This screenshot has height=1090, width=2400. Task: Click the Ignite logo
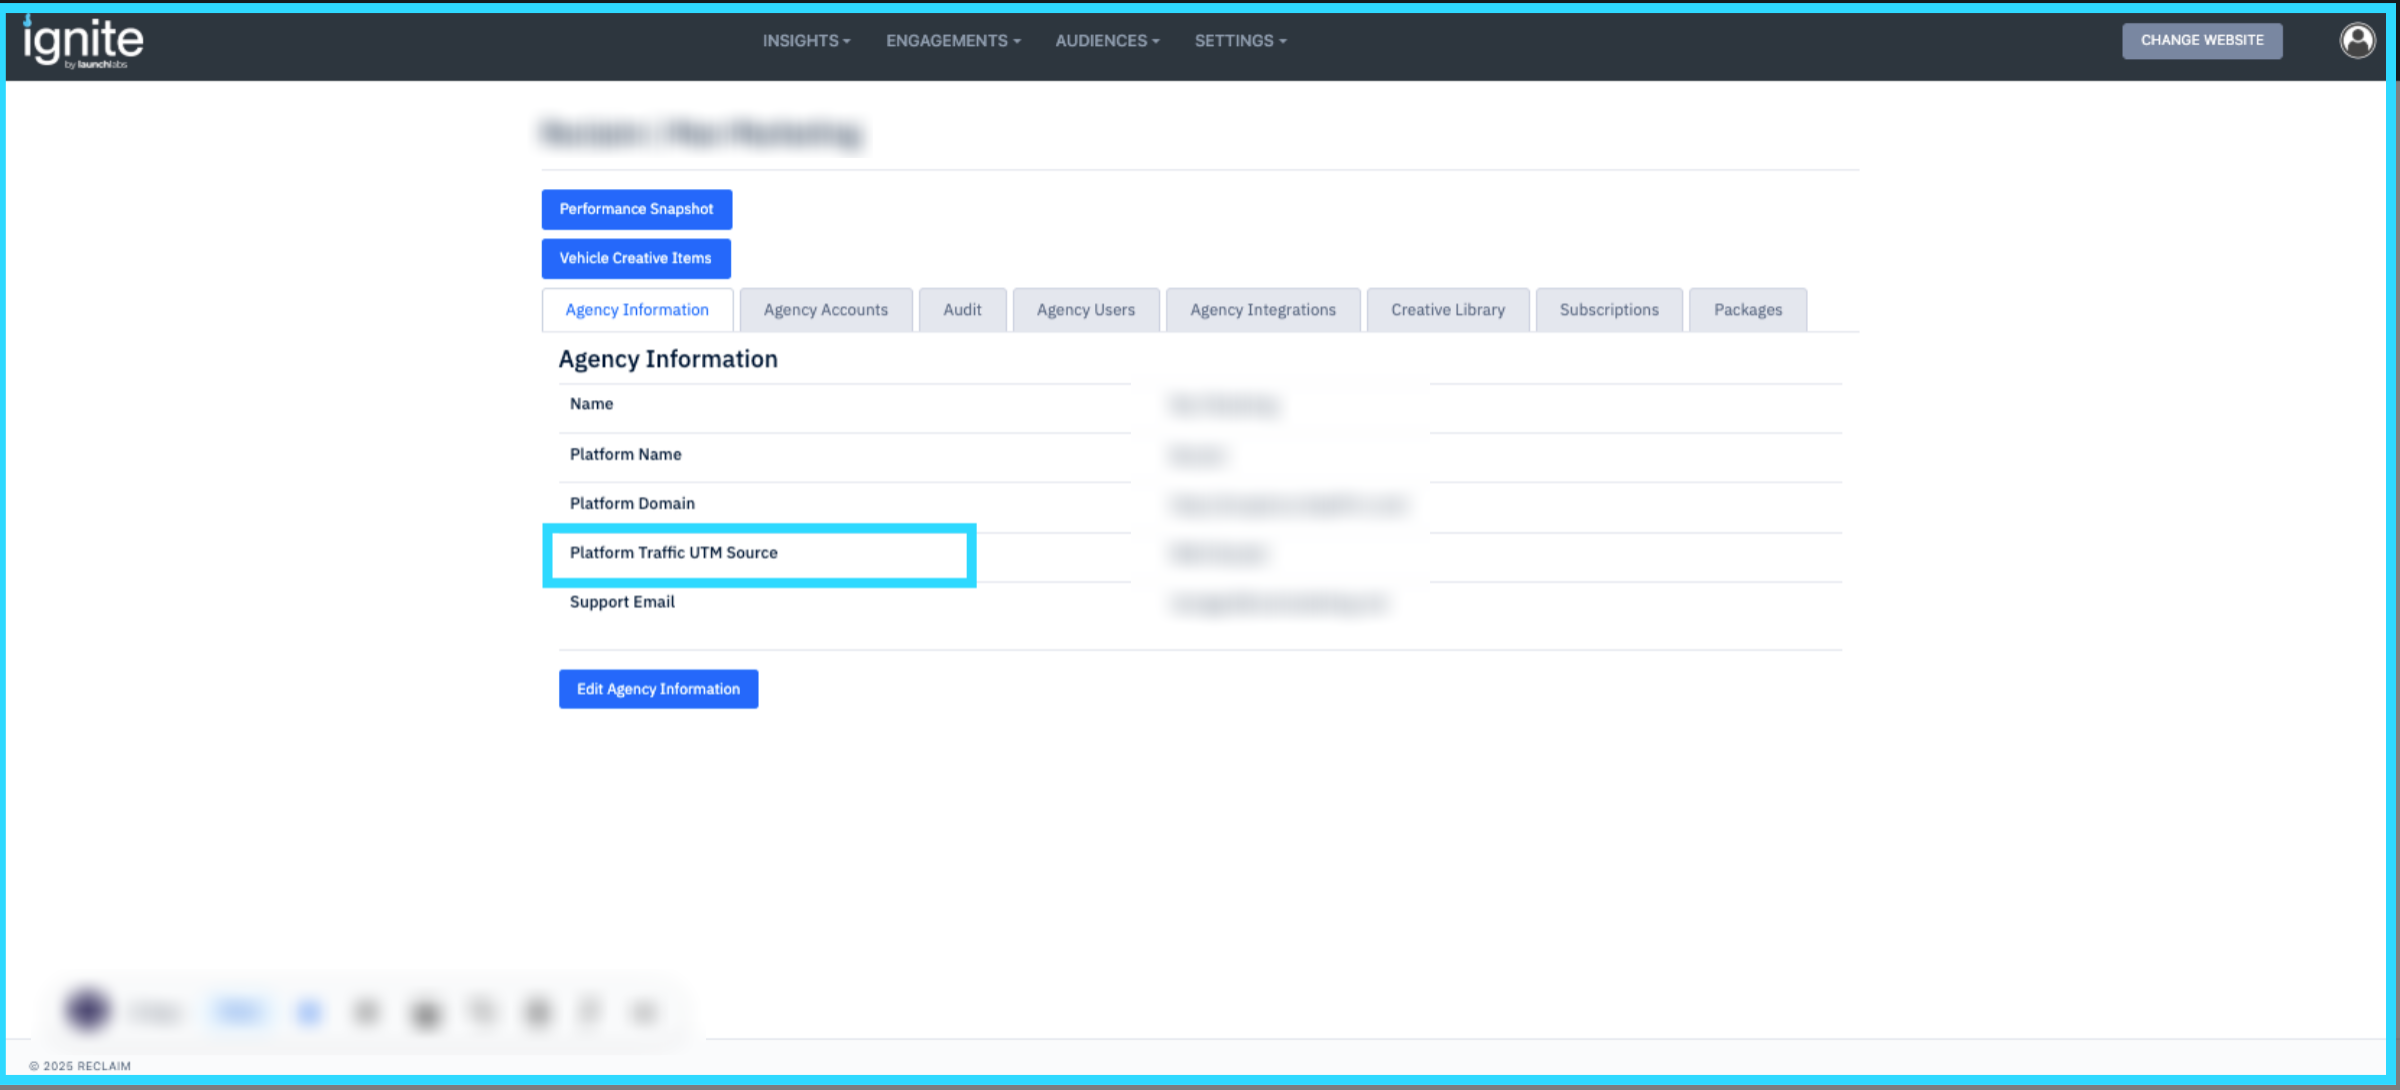tap(83, 42)
